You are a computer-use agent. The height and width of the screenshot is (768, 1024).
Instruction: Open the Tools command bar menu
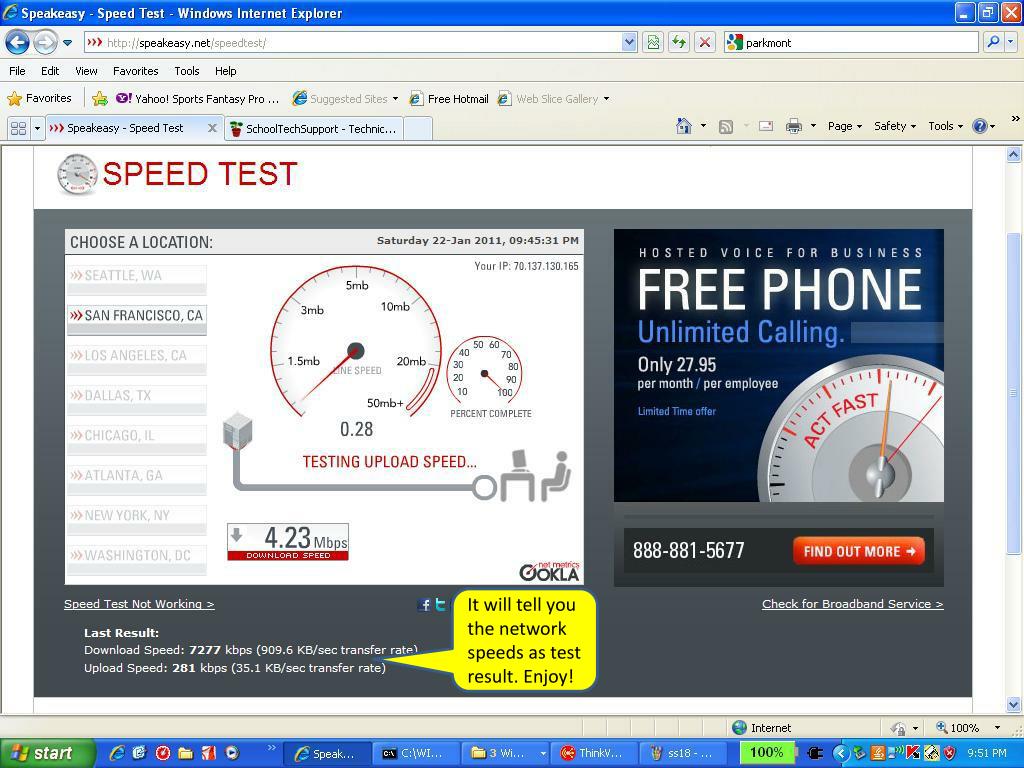click(x=946, y=126)
